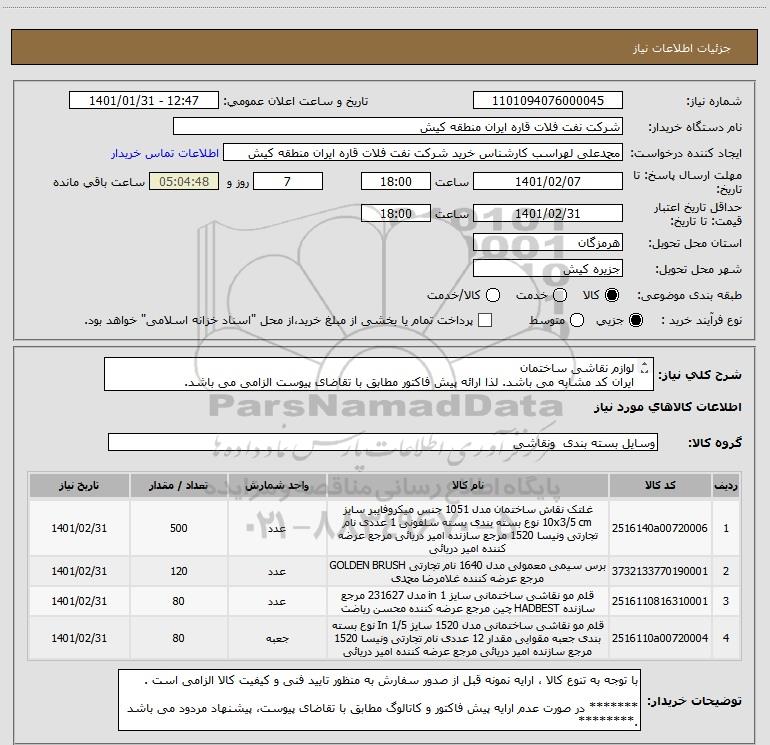The height and width of the screenshot is (745, 770).
Task: Click the واحد شمارش column header
Action: coord(277,485)
